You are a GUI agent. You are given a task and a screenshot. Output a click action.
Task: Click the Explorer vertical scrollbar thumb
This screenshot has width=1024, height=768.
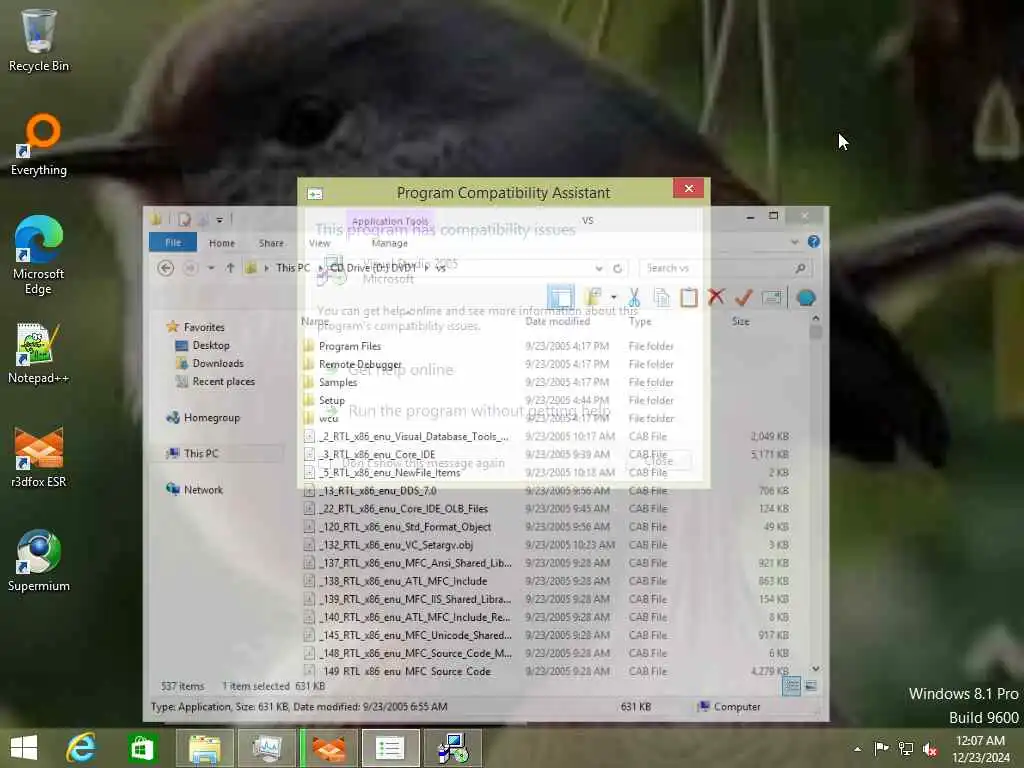click(x=815, y=331)
